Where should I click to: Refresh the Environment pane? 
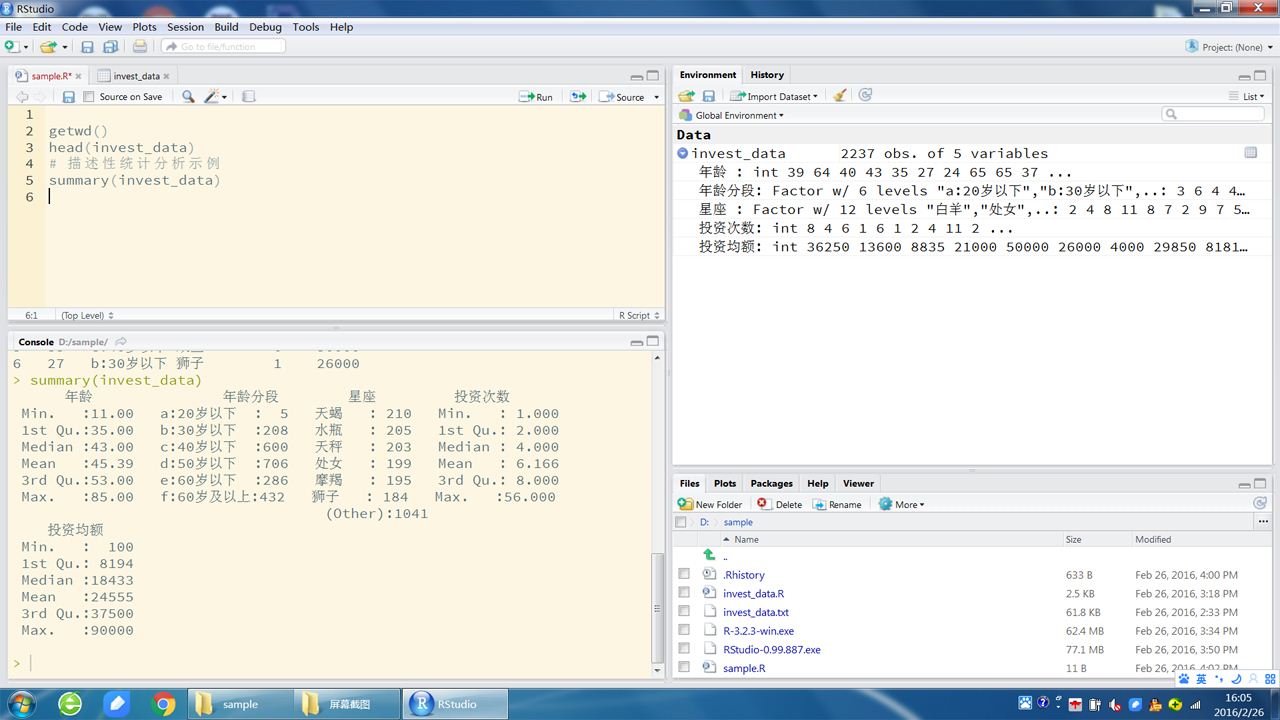(x=865, y=95)
